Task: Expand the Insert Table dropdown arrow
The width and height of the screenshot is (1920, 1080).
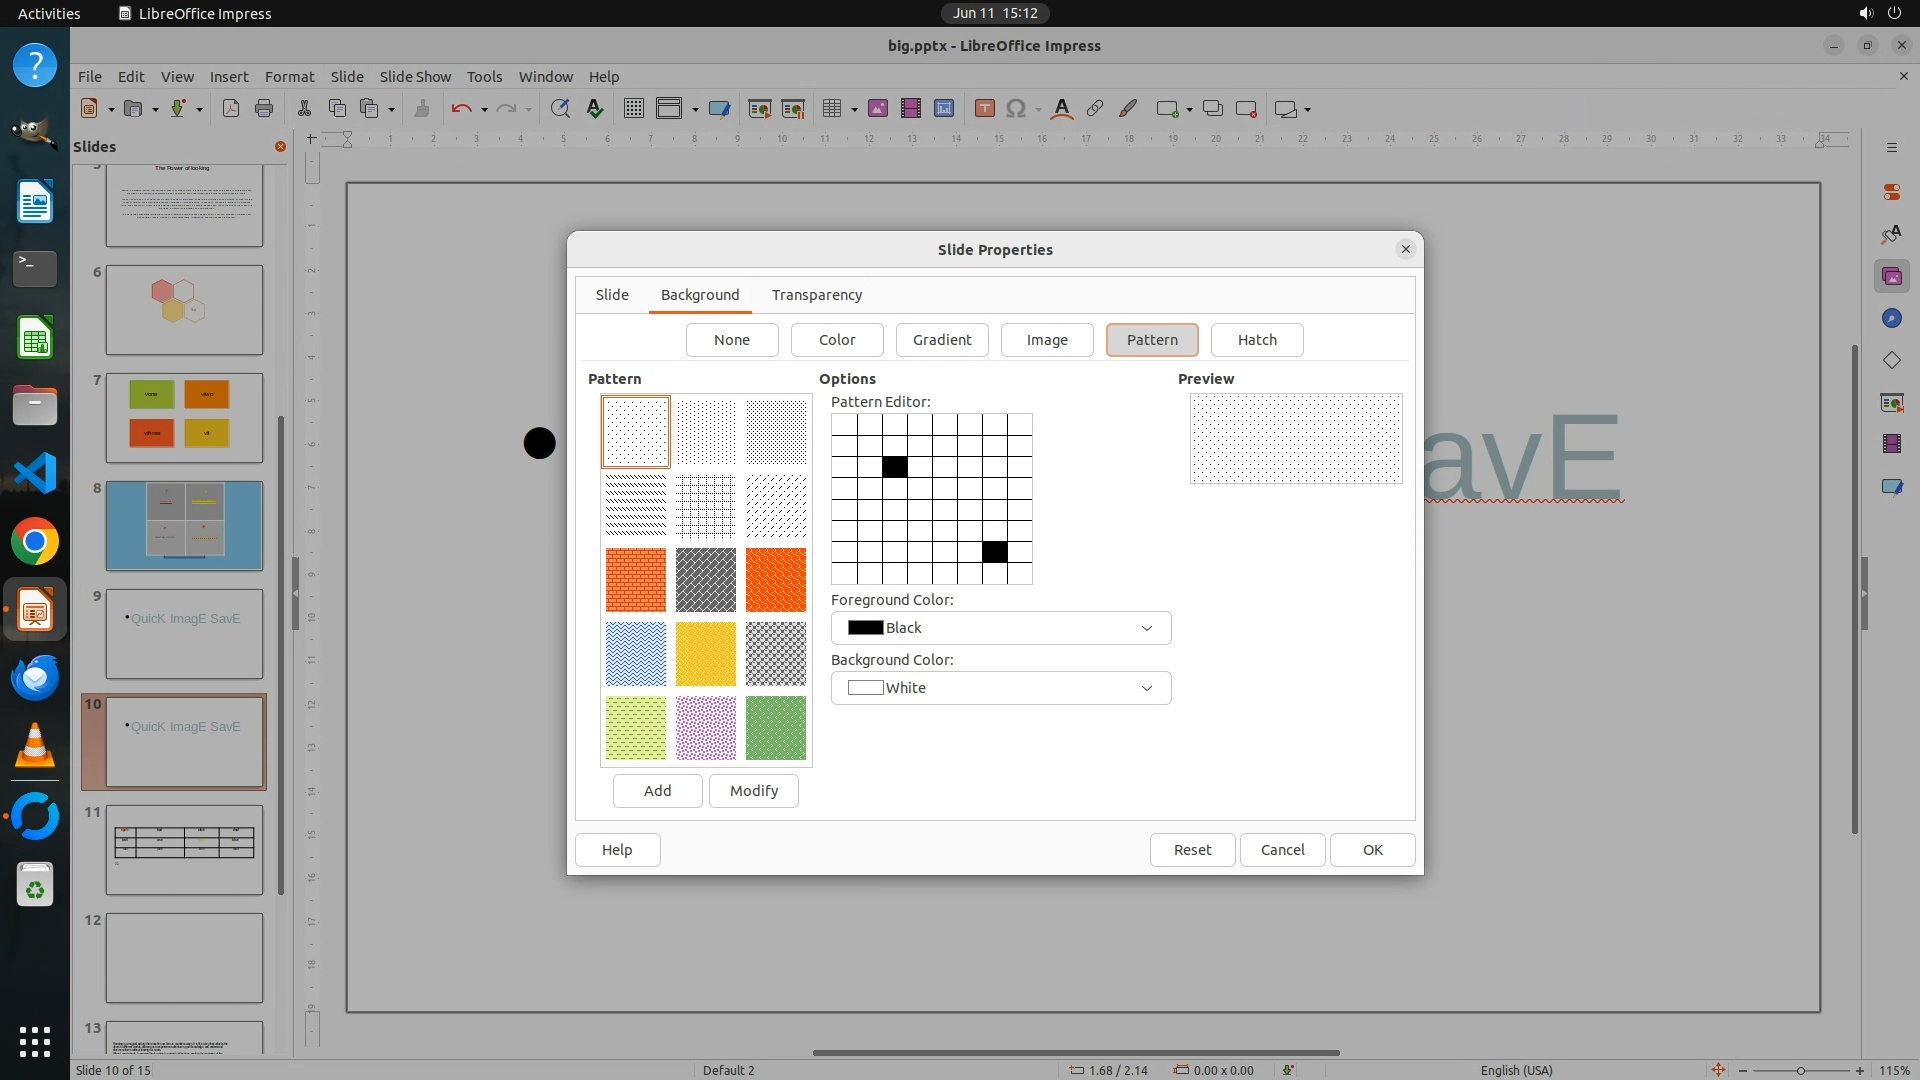Action: click(x=855, y=110)
